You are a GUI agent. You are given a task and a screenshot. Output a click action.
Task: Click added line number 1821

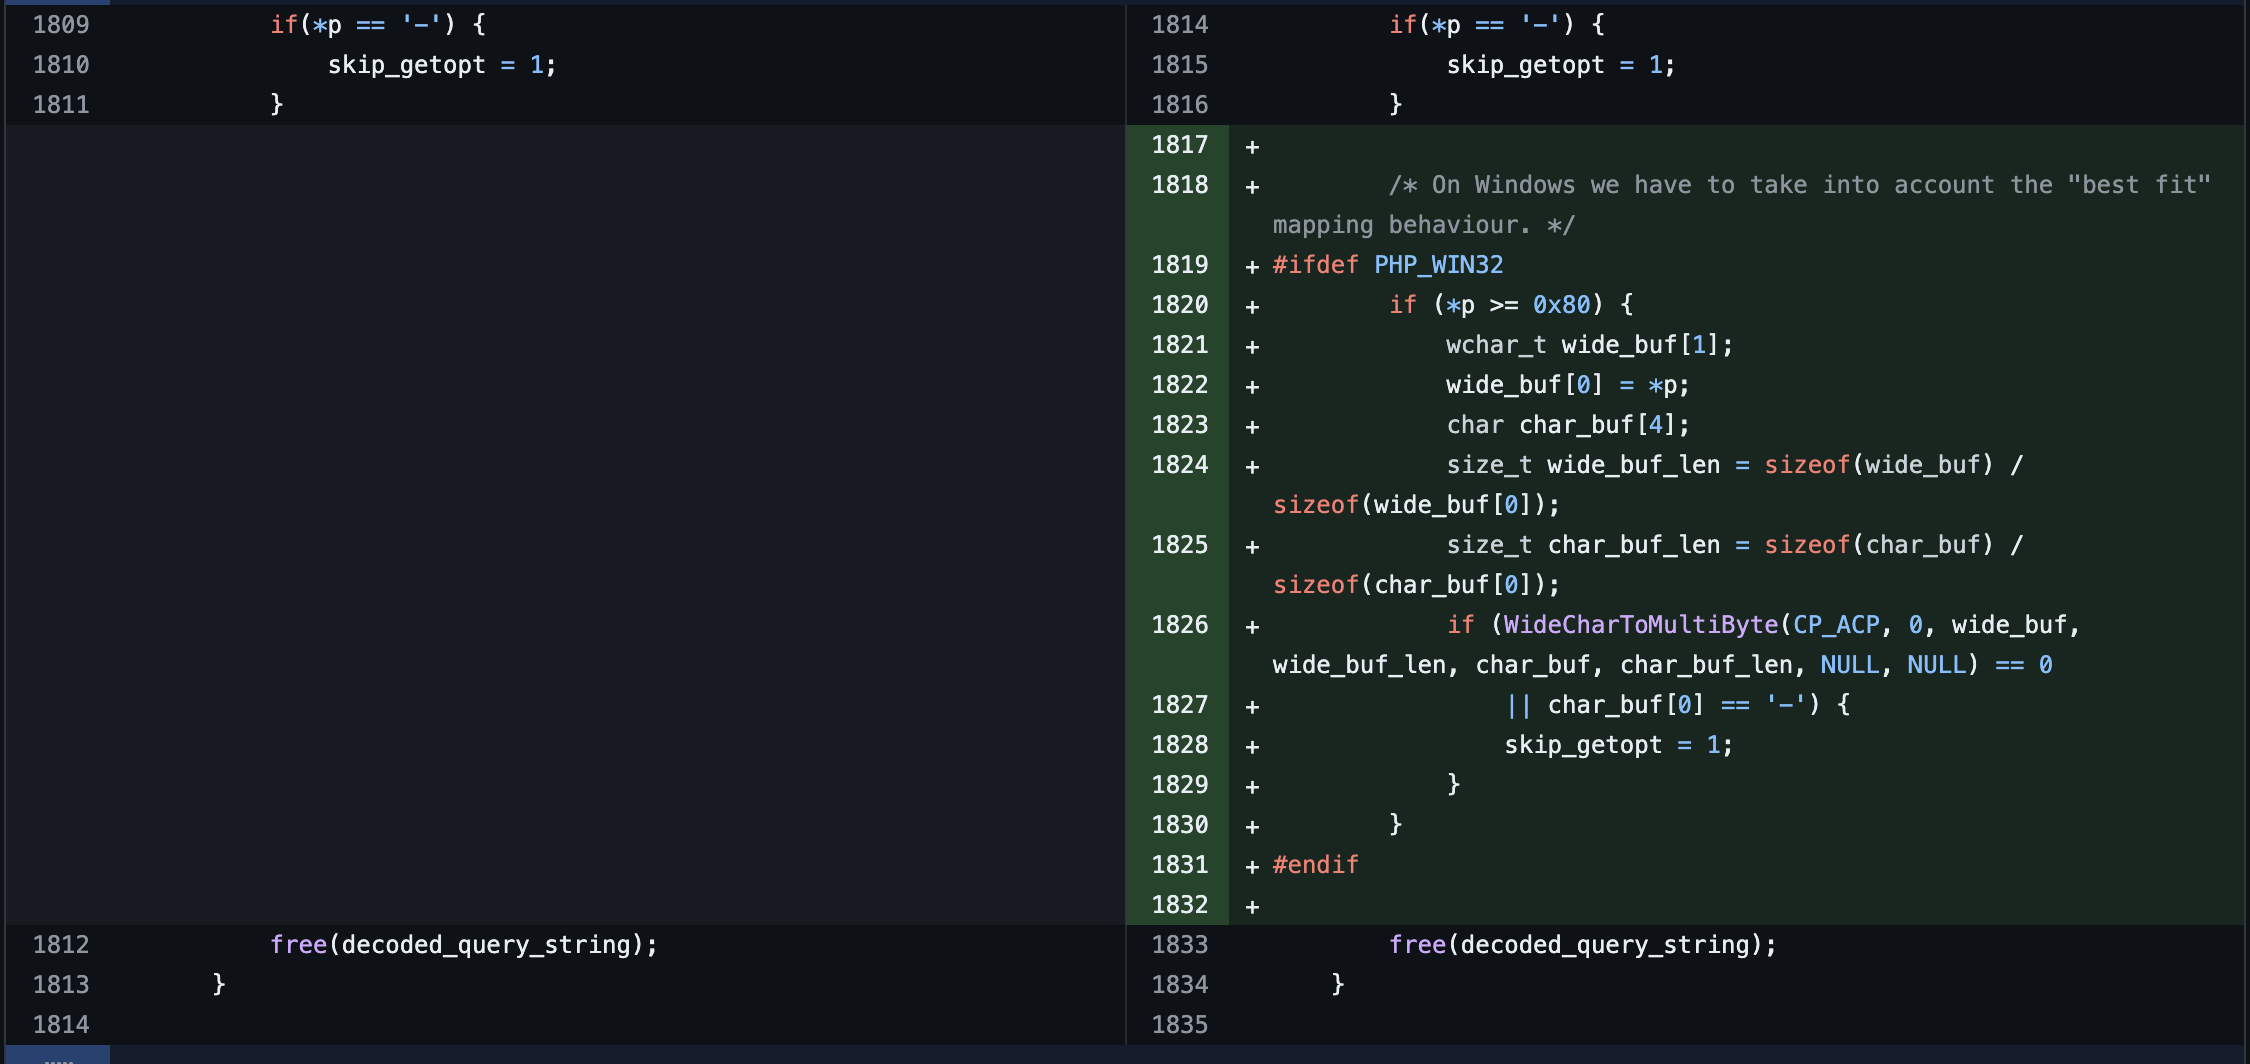click(1180, 345)
